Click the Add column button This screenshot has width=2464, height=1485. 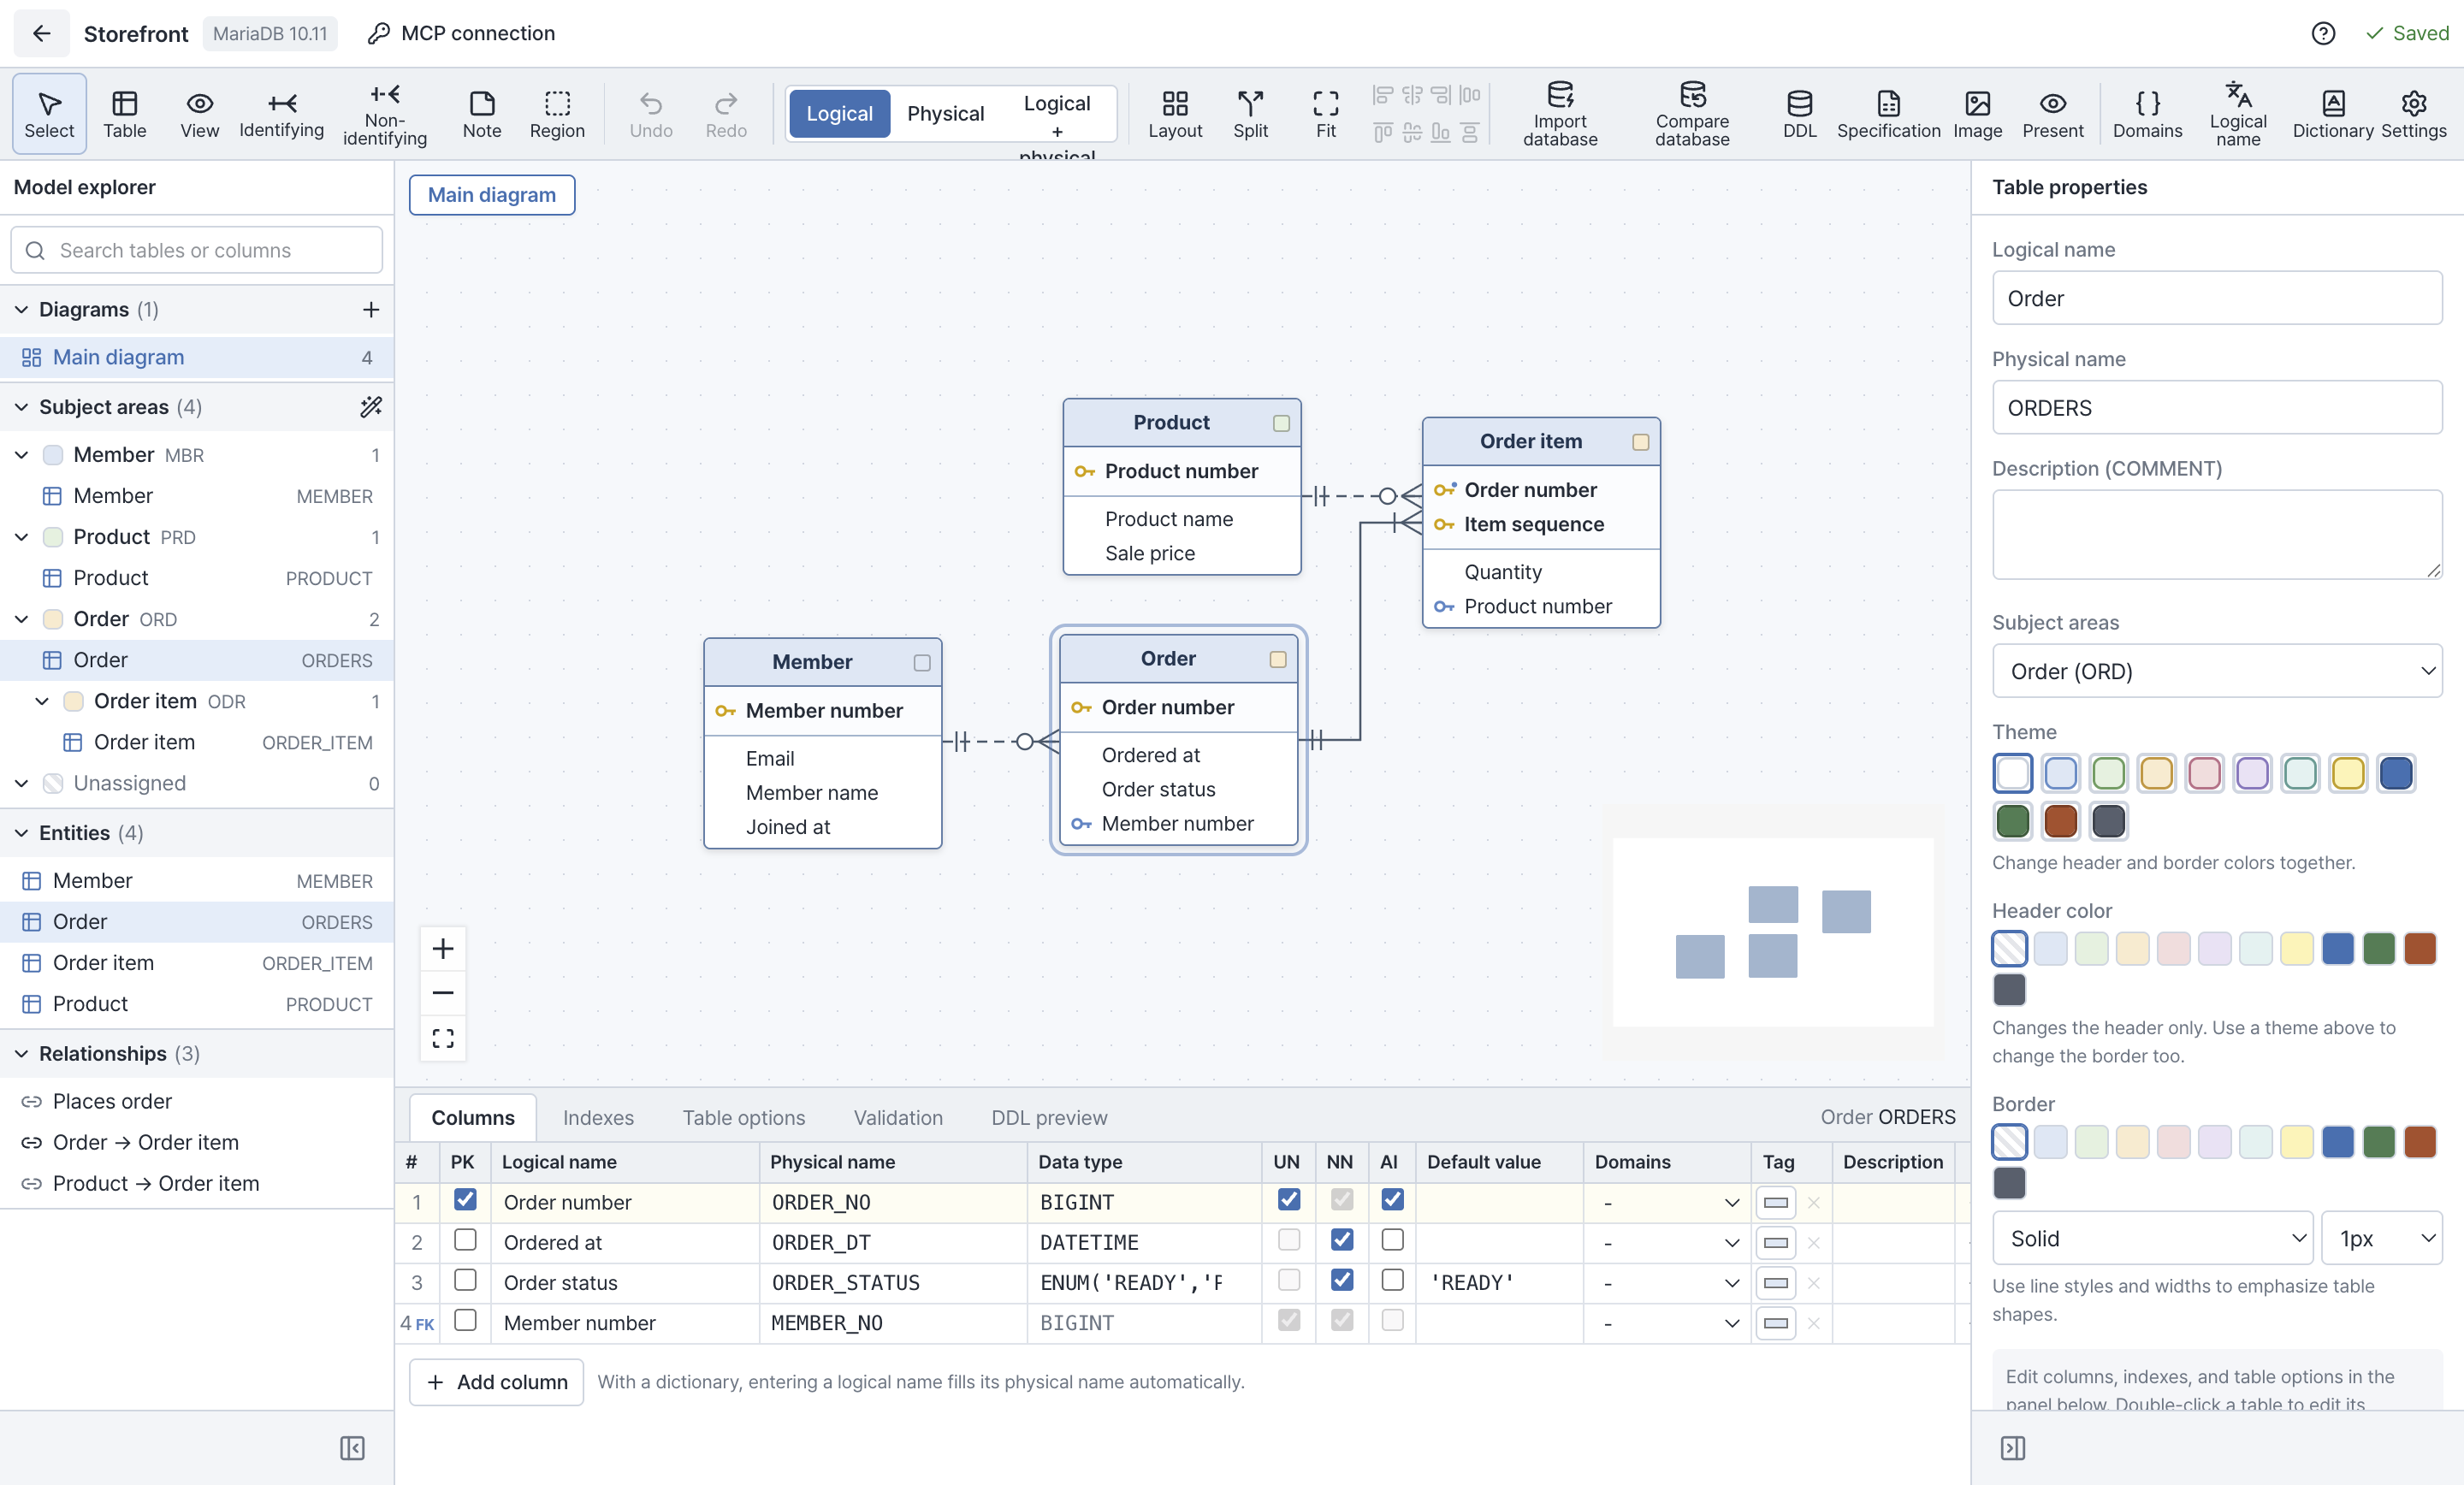[497, 1382]
